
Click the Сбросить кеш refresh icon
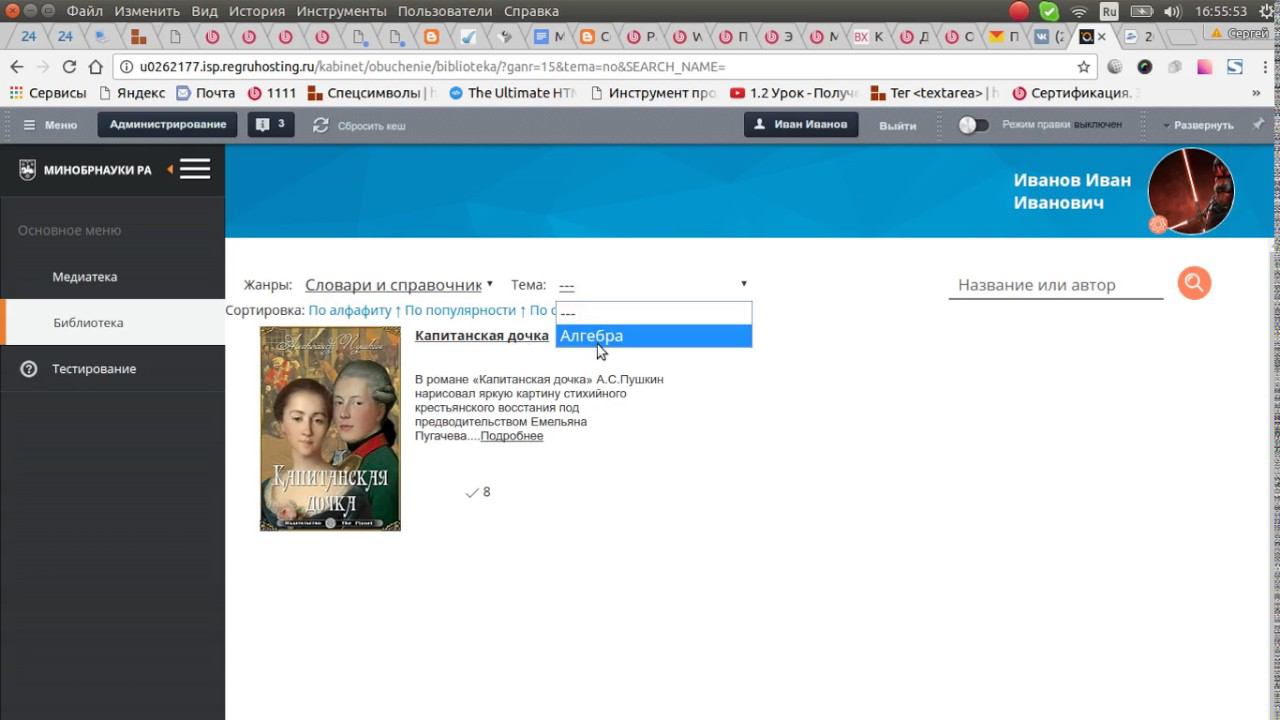click(x=320, y=125)
